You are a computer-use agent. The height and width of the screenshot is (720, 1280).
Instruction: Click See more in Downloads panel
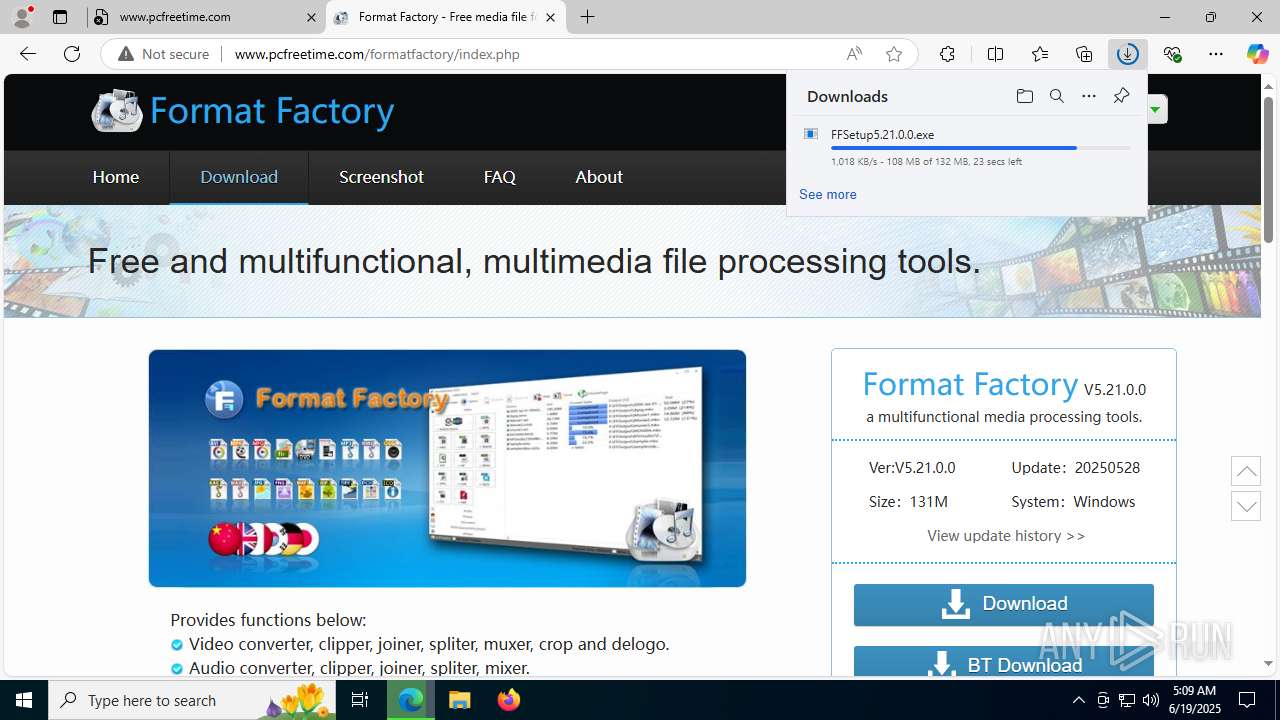coord(827,194)
